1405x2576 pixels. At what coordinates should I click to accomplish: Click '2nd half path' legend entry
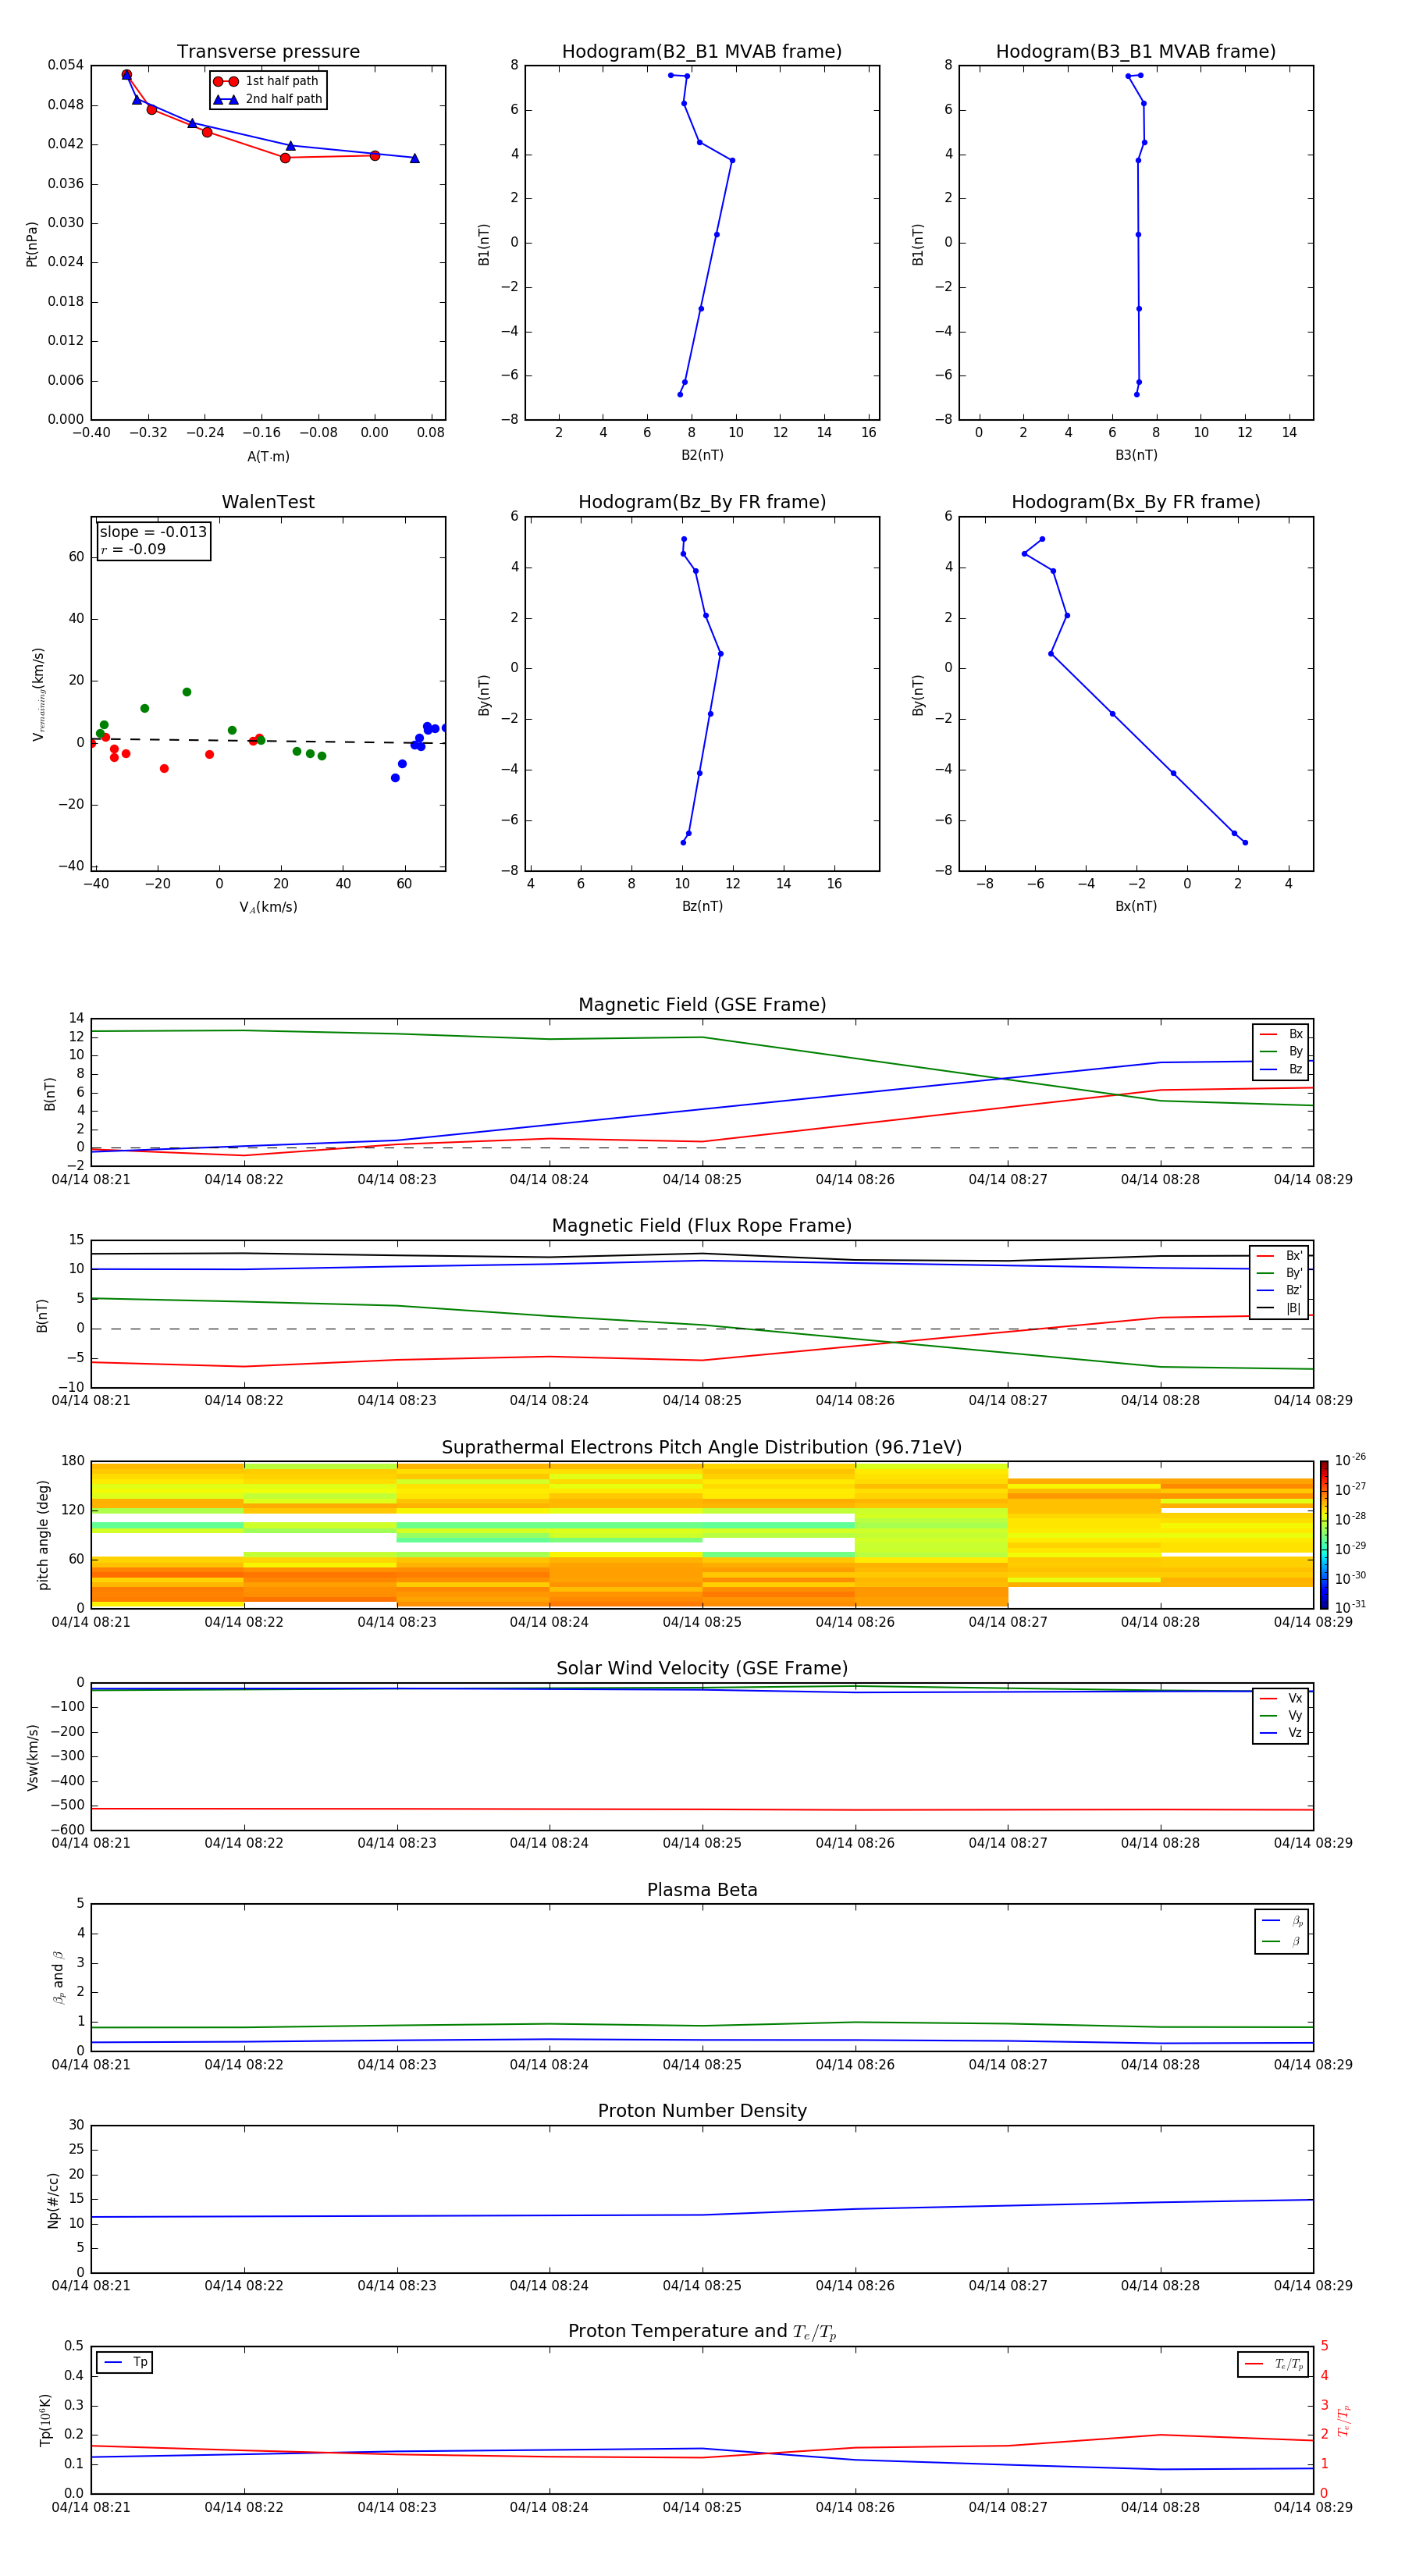pyautogui.click(x=268, y=99)
